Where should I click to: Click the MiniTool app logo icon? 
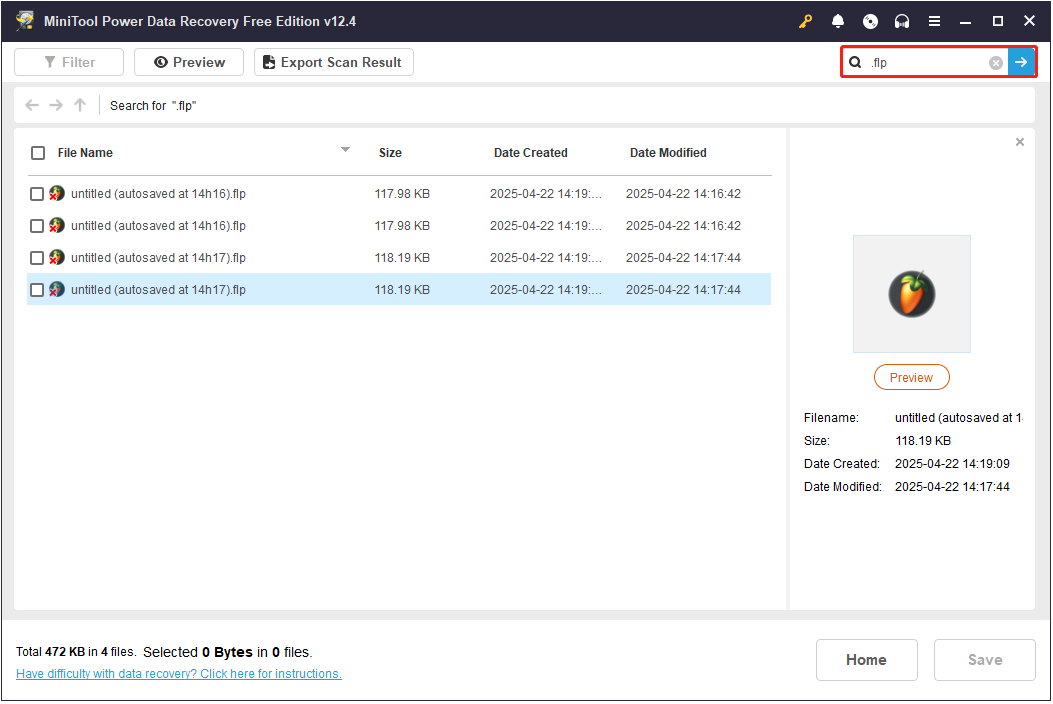point(25,21)
